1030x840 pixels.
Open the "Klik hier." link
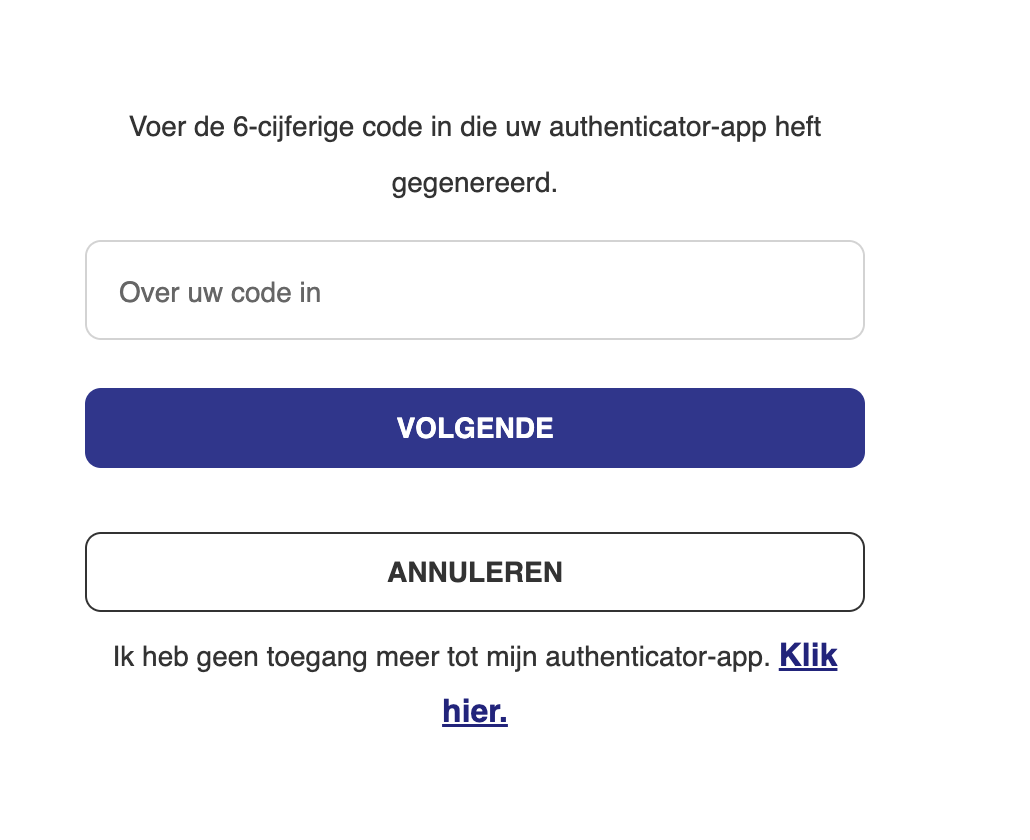click(x=807, y=657)
